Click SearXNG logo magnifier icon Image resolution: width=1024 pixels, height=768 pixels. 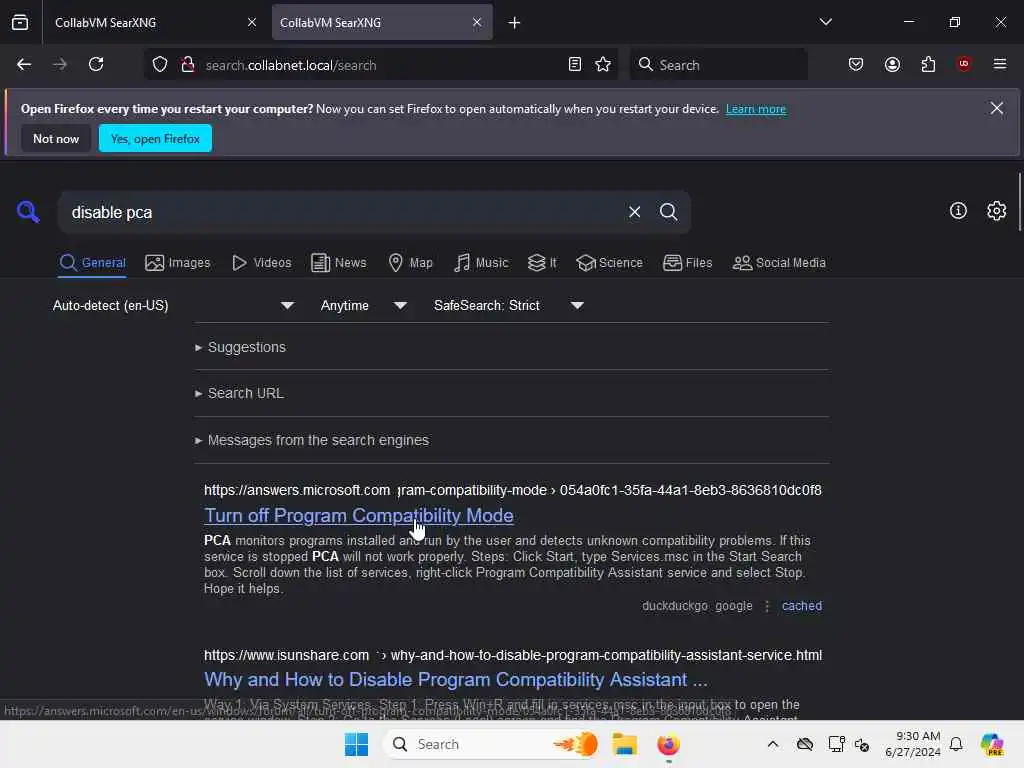pos(28,212)
